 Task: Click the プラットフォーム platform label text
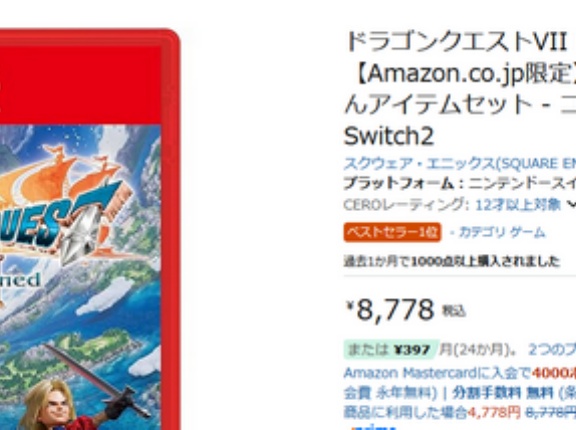point(399,183)
